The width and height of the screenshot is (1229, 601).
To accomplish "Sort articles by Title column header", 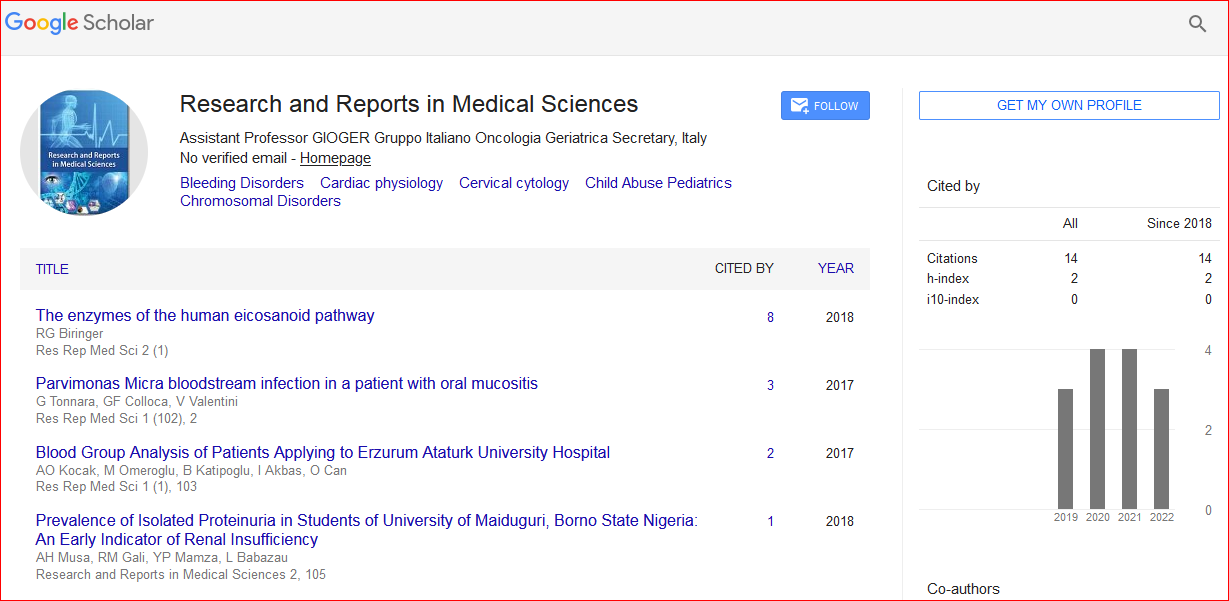I will [52, 269].
